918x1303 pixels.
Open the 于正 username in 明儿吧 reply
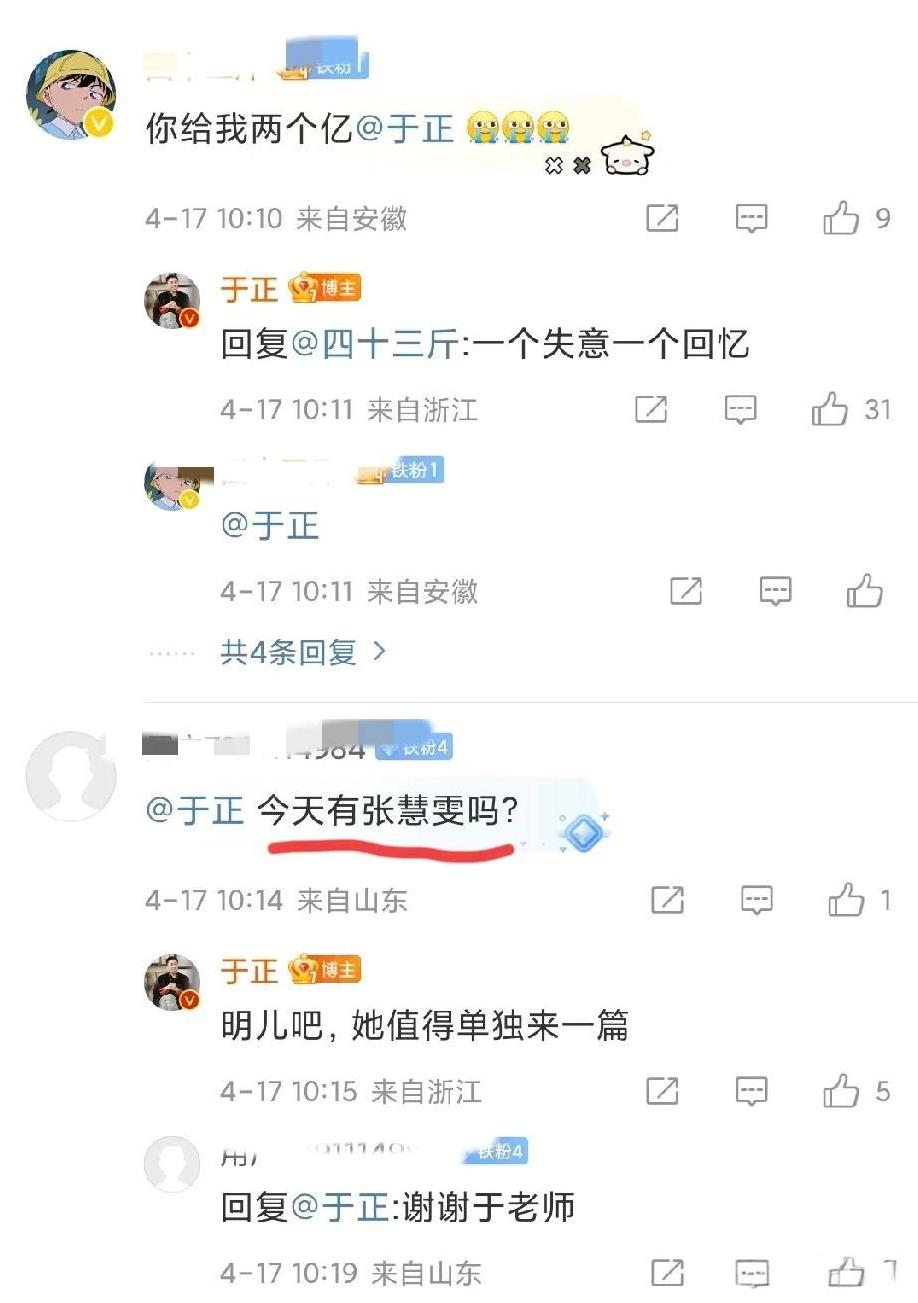pos(249,969)
